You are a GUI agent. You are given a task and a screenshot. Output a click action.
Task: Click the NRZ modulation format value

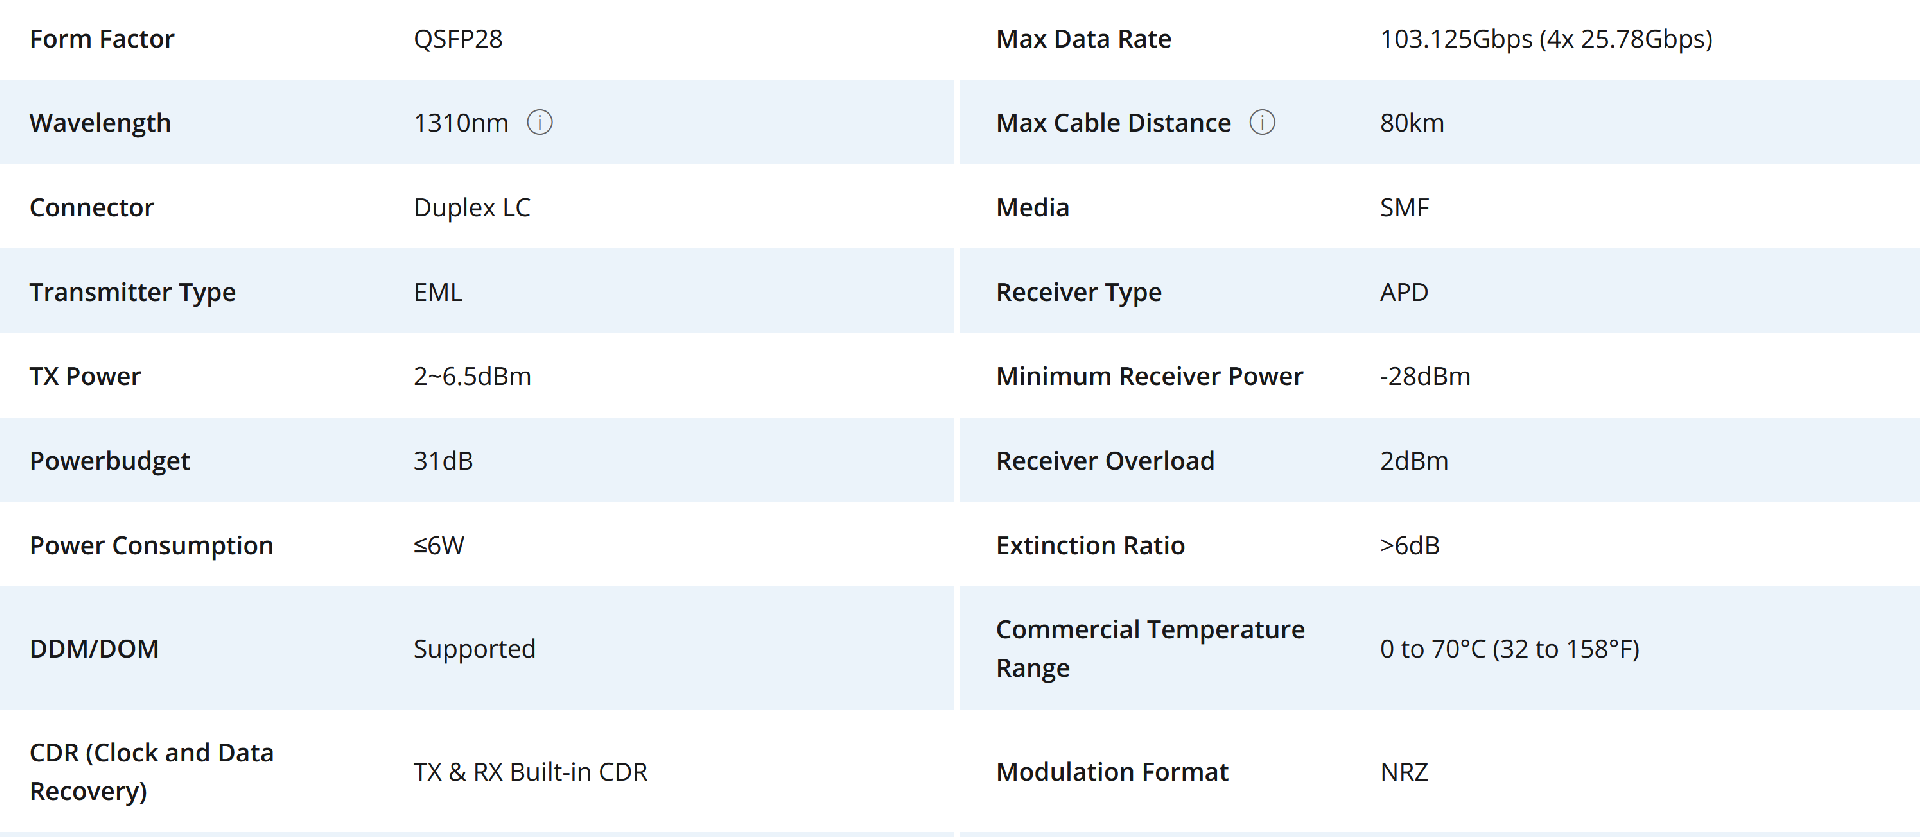click(x=1404, y=772)
